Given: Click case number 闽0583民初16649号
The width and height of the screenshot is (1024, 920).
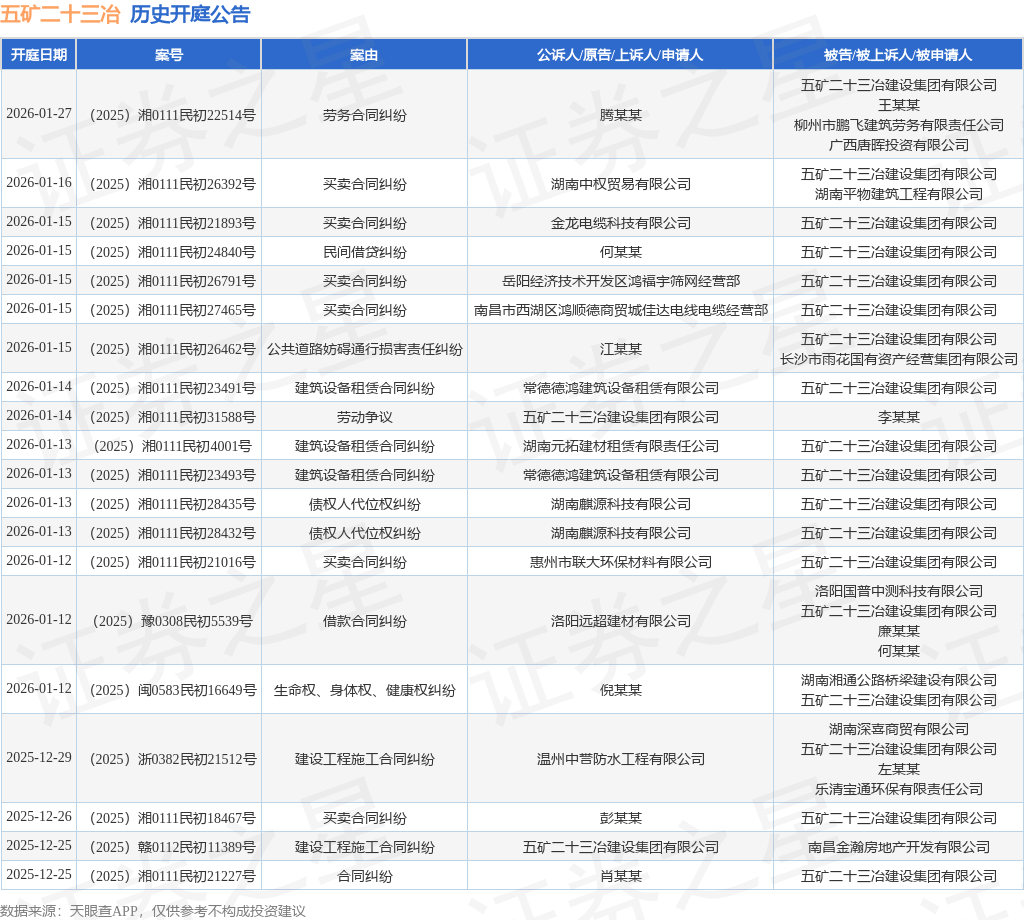Looking at the screenshot, I should tap(172, 690).
